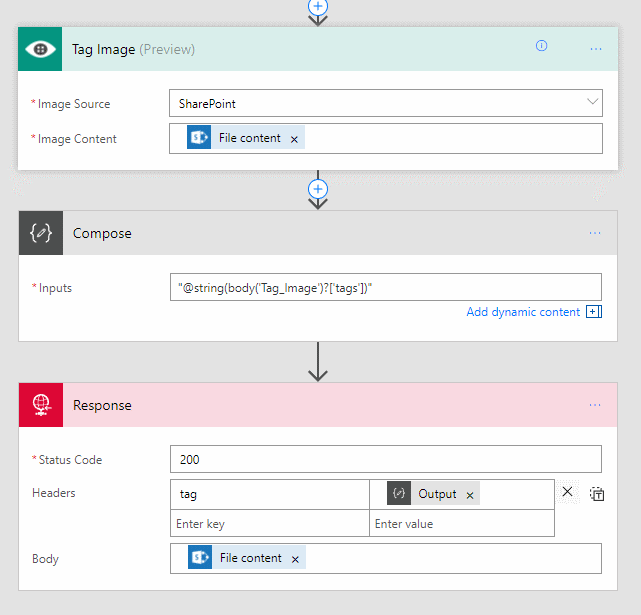The width and height of the screenshot is (641, 615).
Task: Click the Compose curly-braces icon
Action: (41, 233)
